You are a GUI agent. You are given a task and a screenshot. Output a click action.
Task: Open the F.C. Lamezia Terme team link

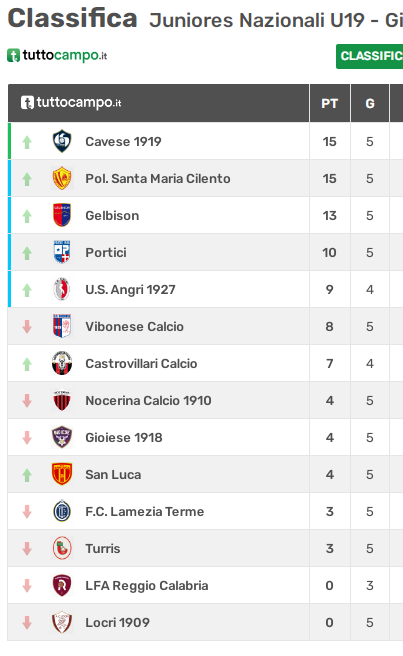coord(145,512)
